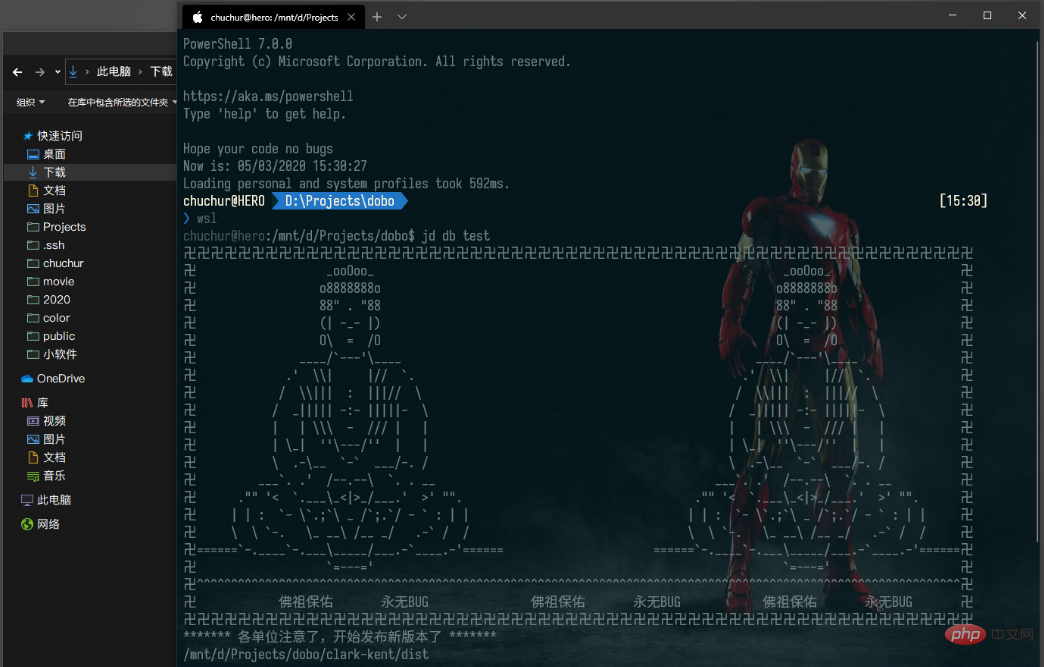1044x667 pixels.
Task: Open a new terminal tab with plus button
Action: point(377,17)
